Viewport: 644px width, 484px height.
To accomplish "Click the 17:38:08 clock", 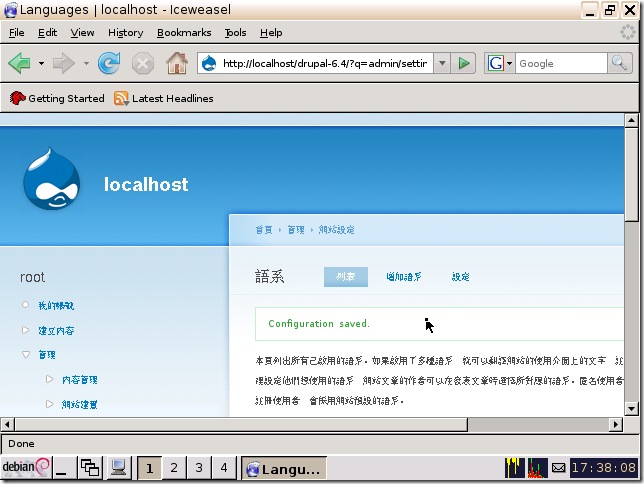I will tap(604, 468).
